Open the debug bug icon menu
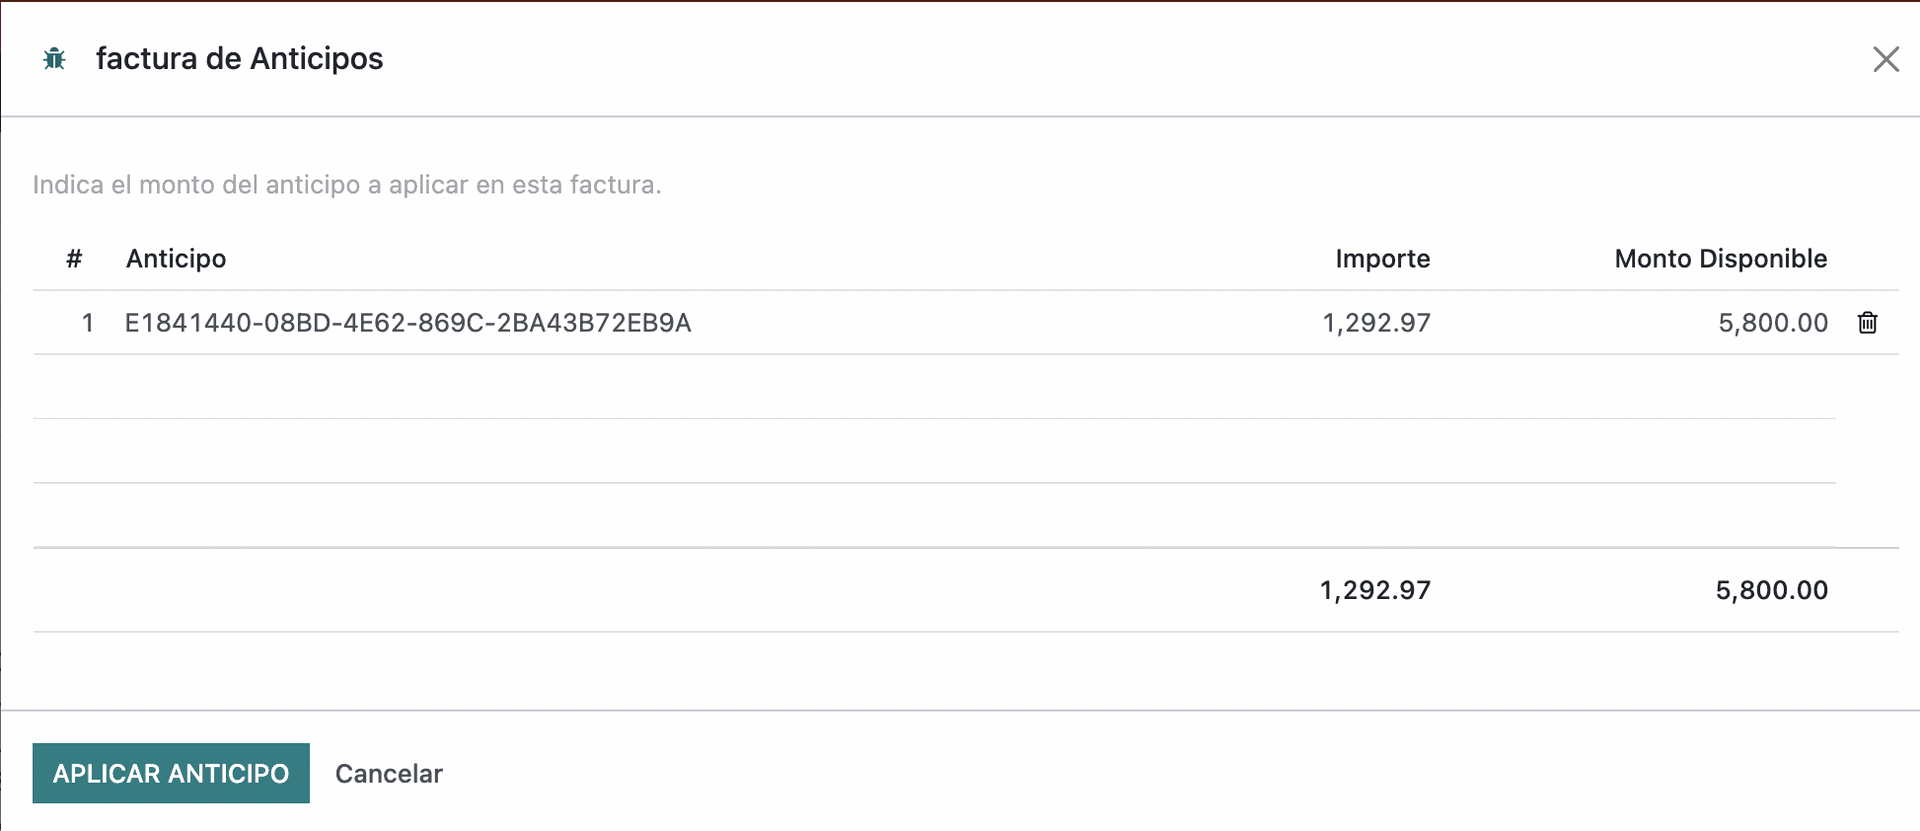 (x=55, y=59)
